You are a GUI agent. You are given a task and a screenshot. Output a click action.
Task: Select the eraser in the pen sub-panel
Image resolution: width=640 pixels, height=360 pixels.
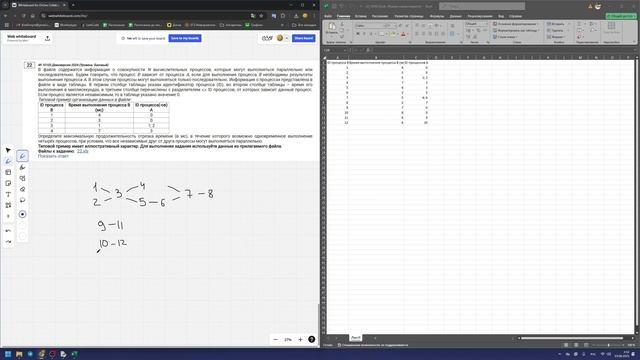coord(22,189)
